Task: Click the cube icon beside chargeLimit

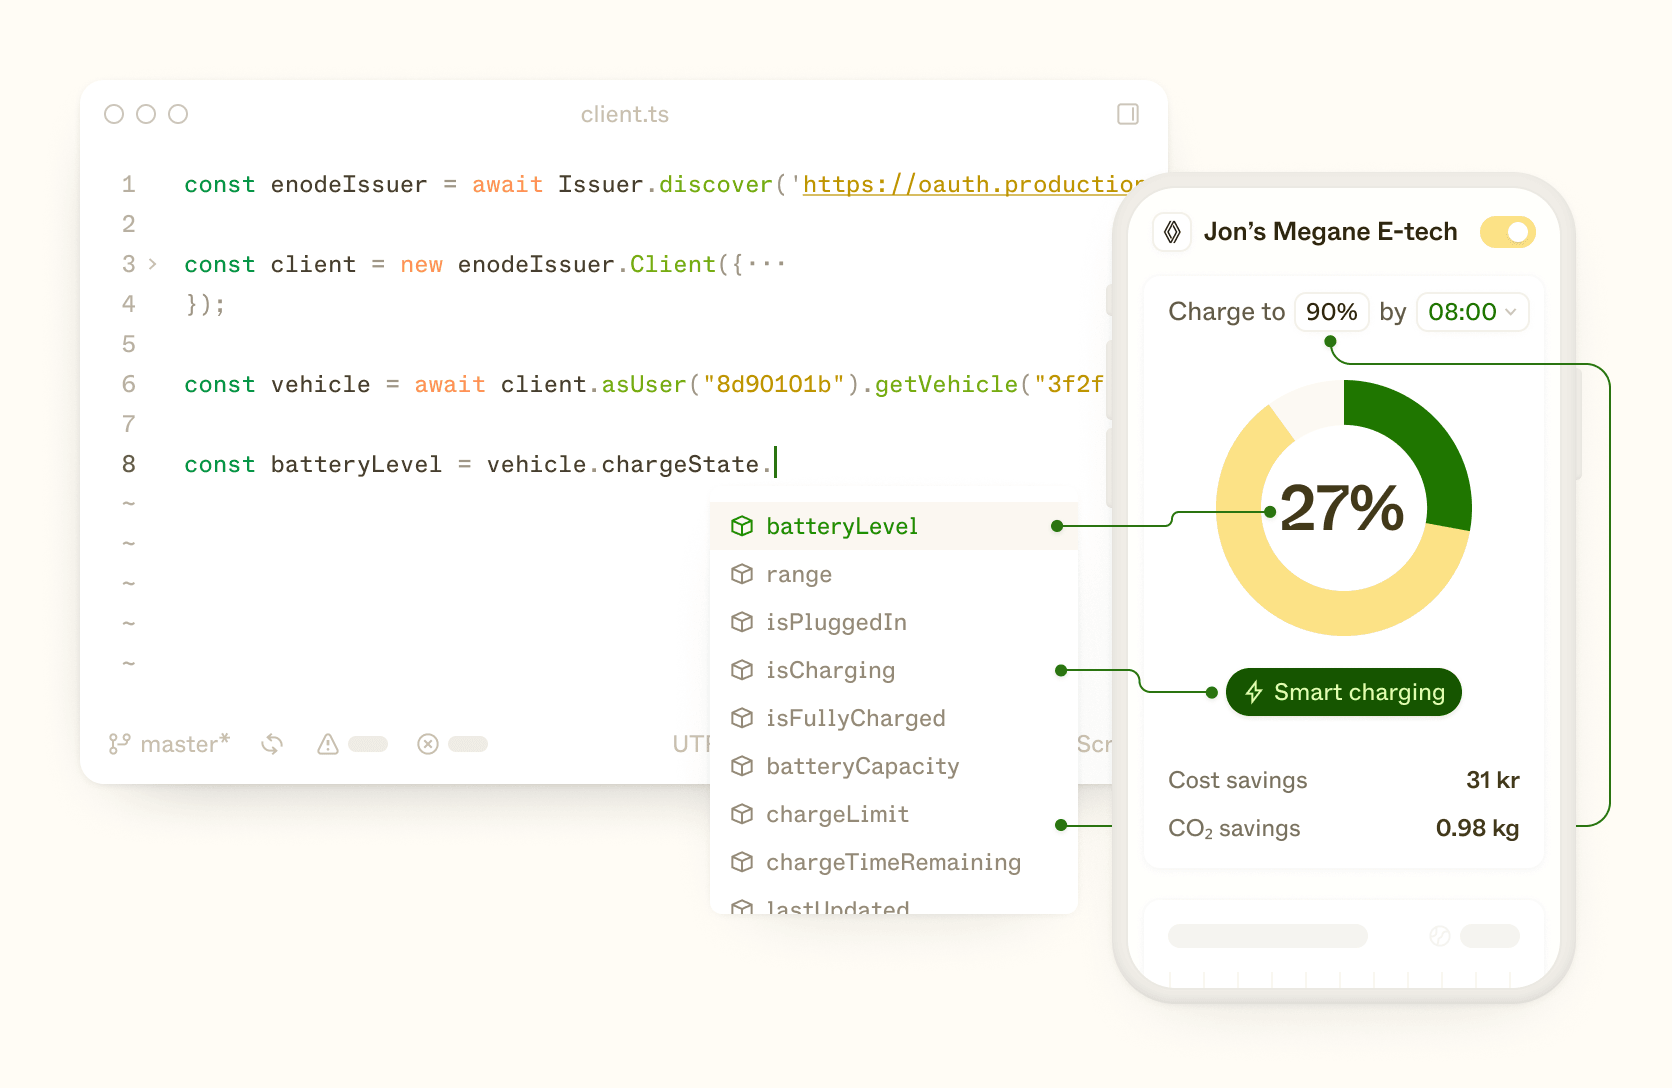Action: coord(742,814)
